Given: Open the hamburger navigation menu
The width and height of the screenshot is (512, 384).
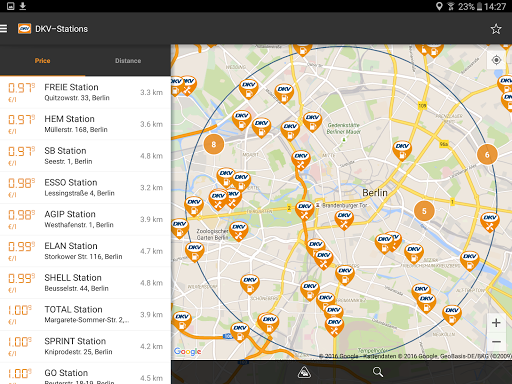Looking at the screenshot, I should click(4, 29).
